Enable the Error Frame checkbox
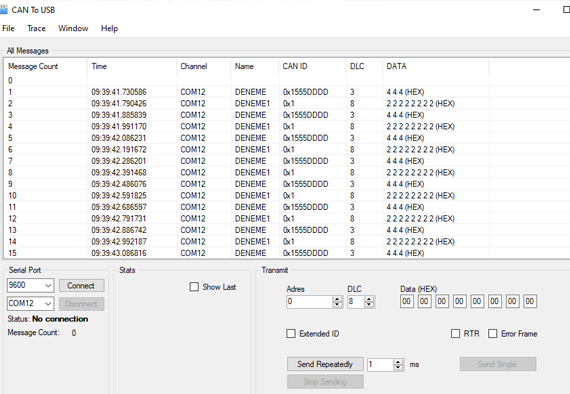 492,333
